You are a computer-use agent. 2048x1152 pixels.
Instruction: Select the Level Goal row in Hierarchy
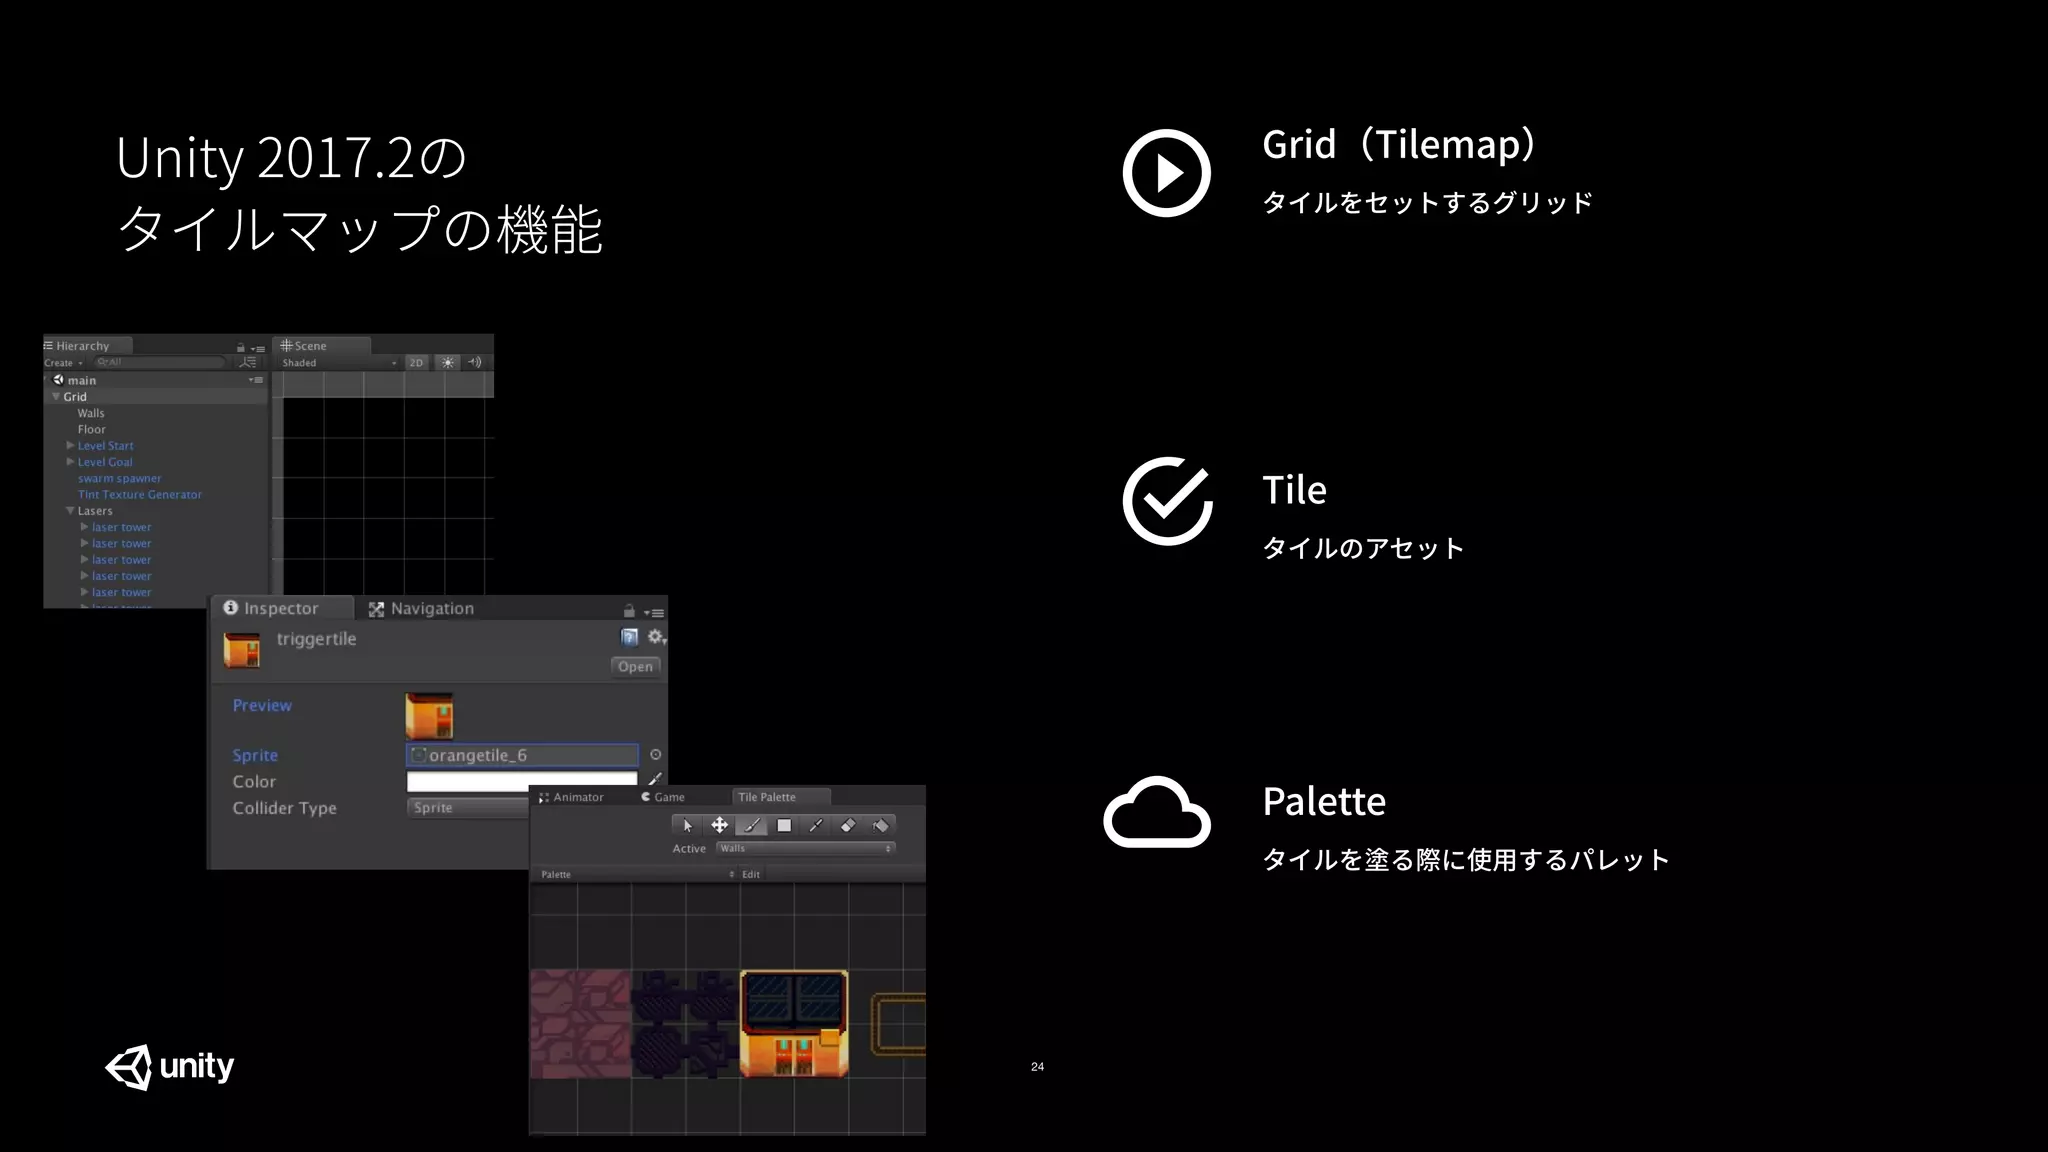[156, 462]
